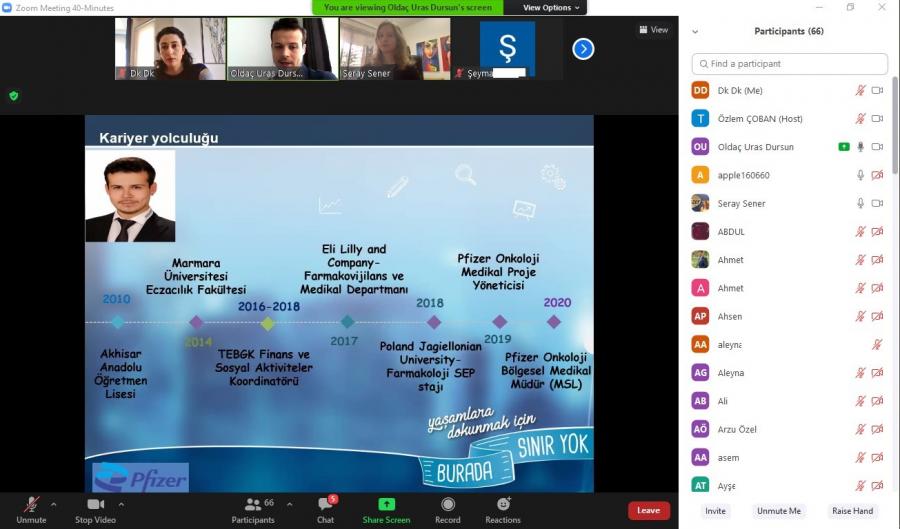Select Oldaç Uras Dursun's video thumbnail

(x=282, y=48)
